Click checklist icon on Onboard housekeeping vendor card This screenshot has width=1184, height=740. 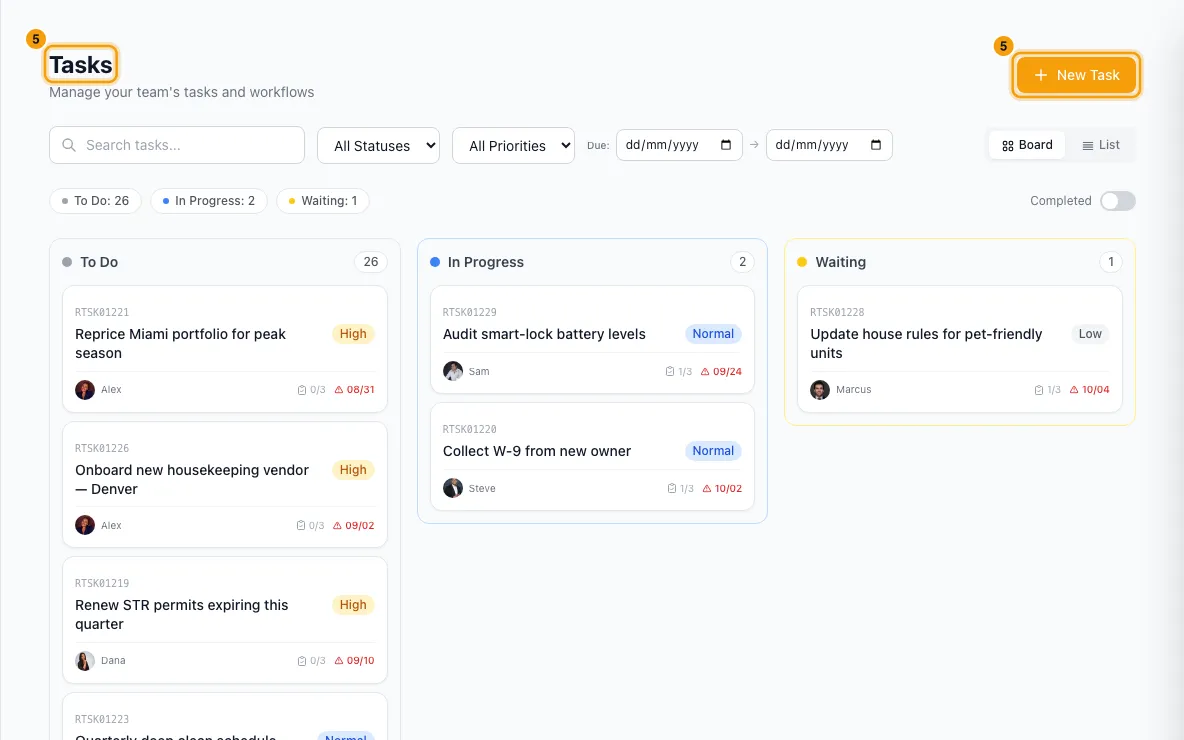coord(301,526)
